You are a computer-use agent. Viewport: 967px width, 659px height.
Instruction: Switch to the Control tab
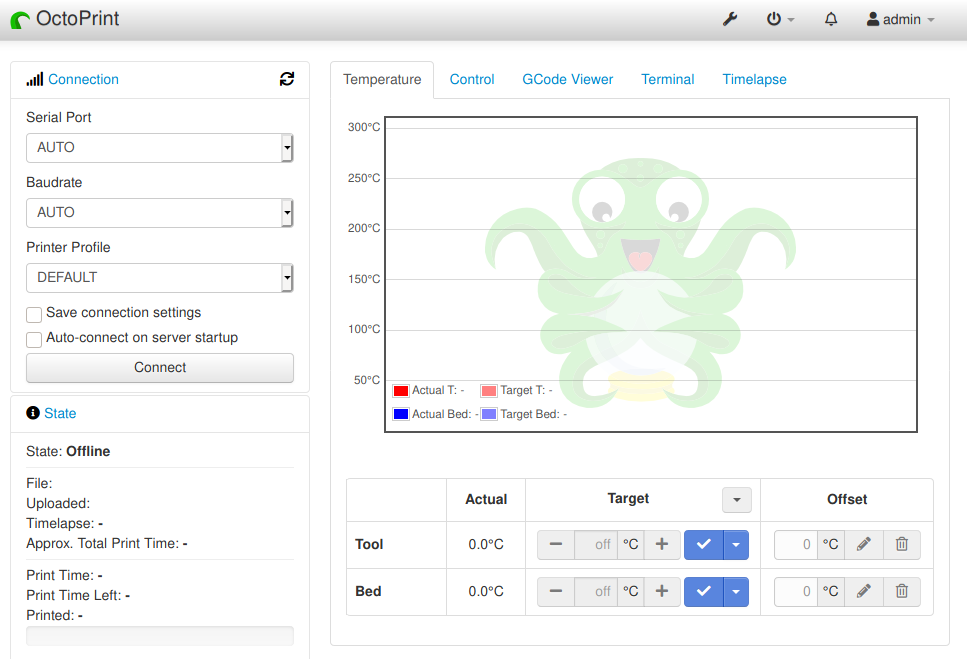click(472, 80)
